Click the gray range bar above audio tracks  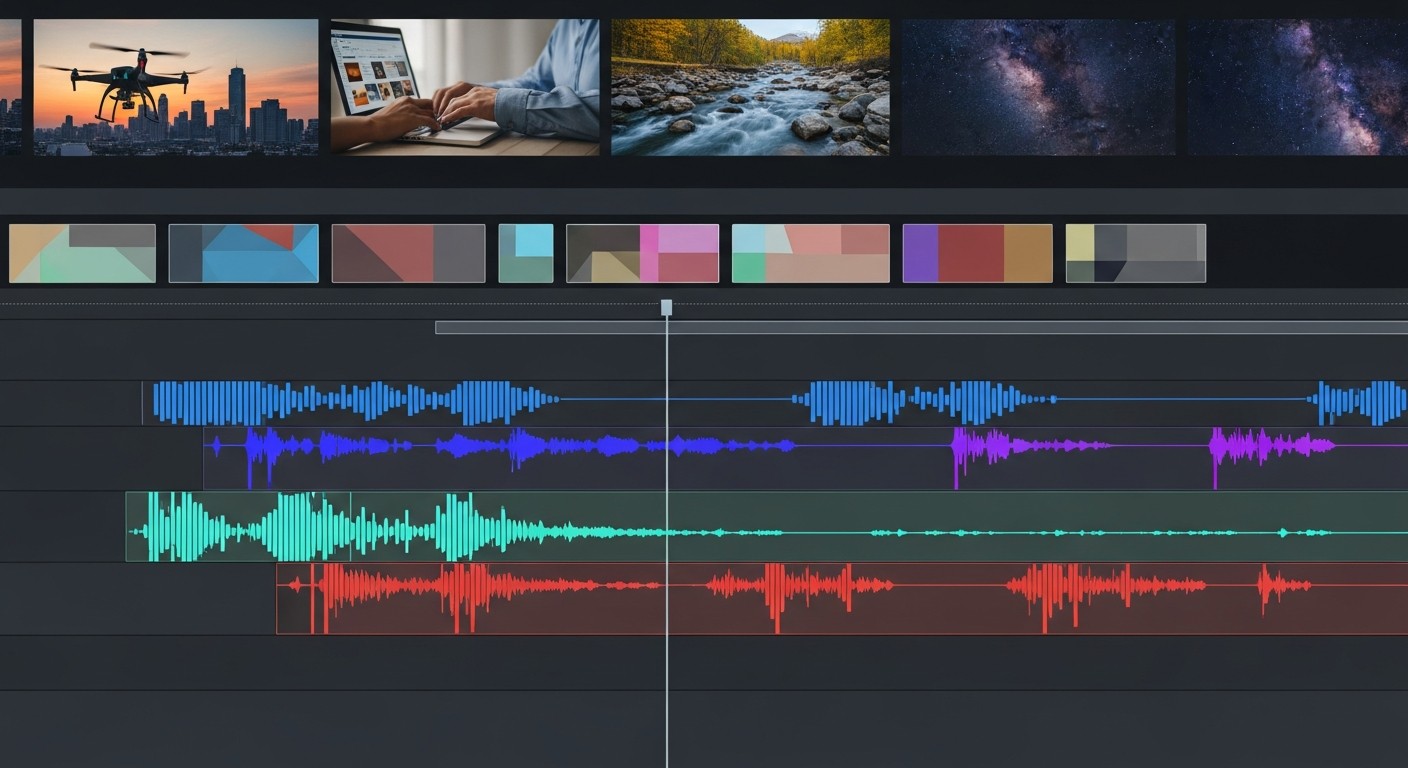(x=920, y=327)
